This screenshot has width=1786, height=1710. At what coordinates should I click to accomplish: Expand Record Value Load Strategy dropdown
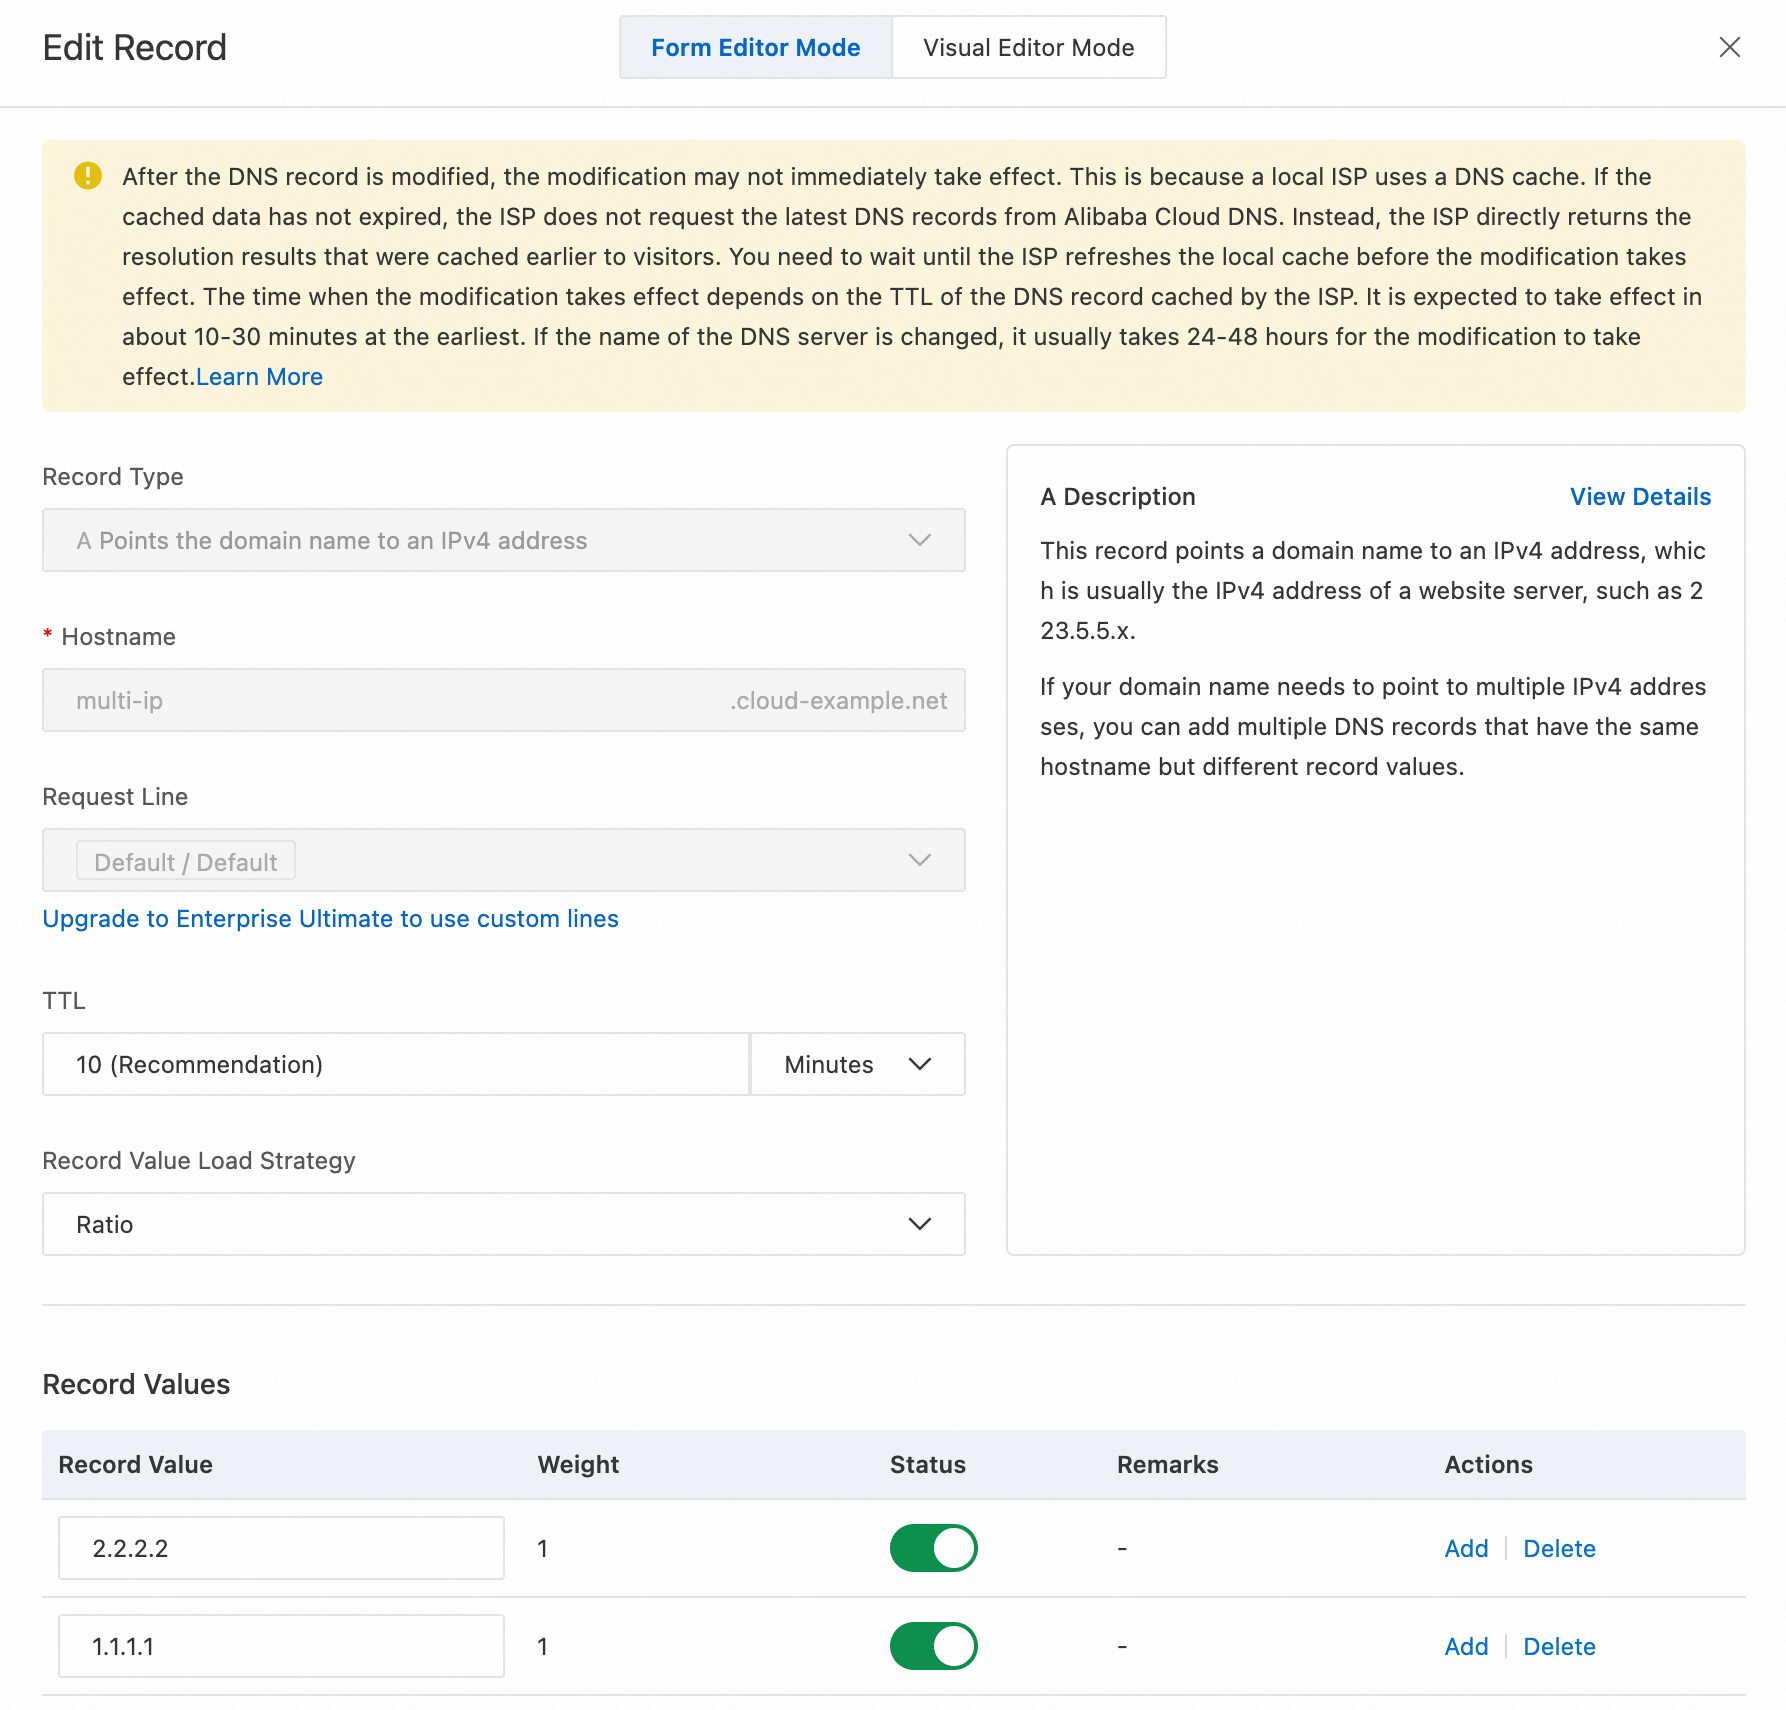coord(503,1224)
